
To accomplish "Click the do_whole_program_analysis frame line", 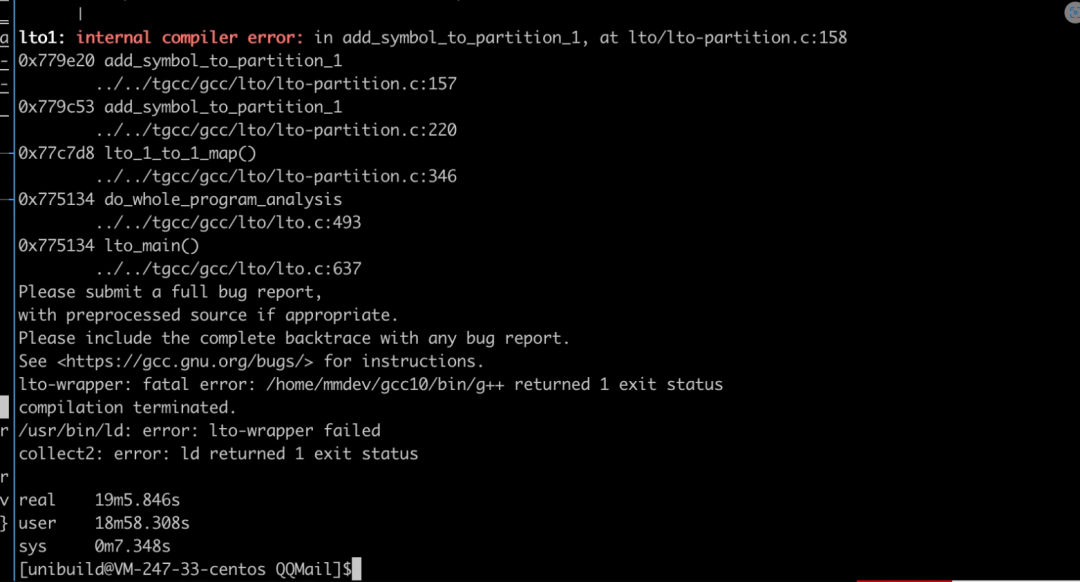I will 180,199.
